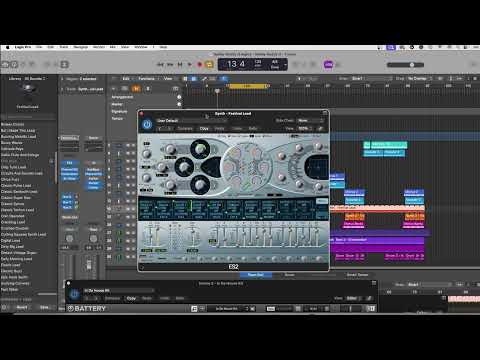Screen dimensions: 480x360
Task: Click the channel strip pan knob
Action: click(x=69, y=239)
